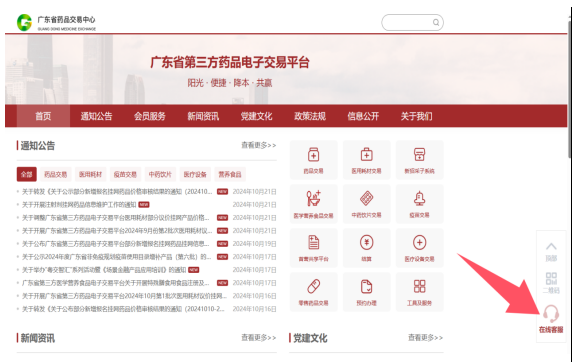Open the 医用耗材交易 medical kit icon
Screen dimensions: 573x362
click(x=366, y=155)
